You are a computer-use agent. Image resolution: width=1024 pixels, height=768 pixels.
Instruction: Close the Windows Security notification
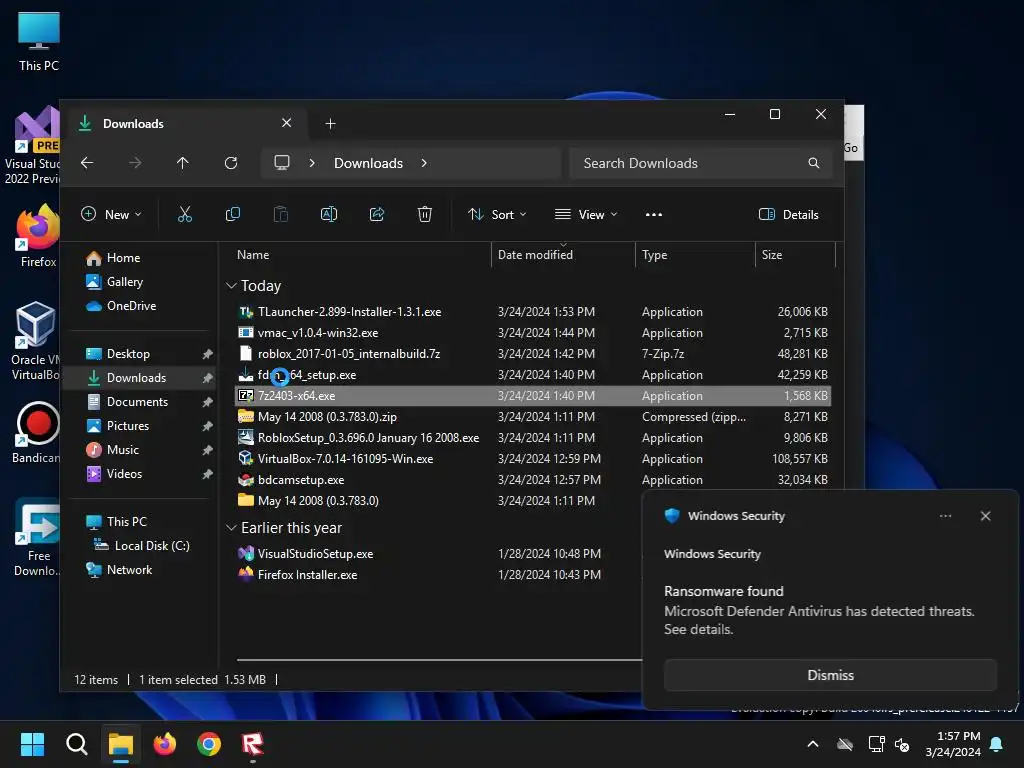tap(985, 516)
